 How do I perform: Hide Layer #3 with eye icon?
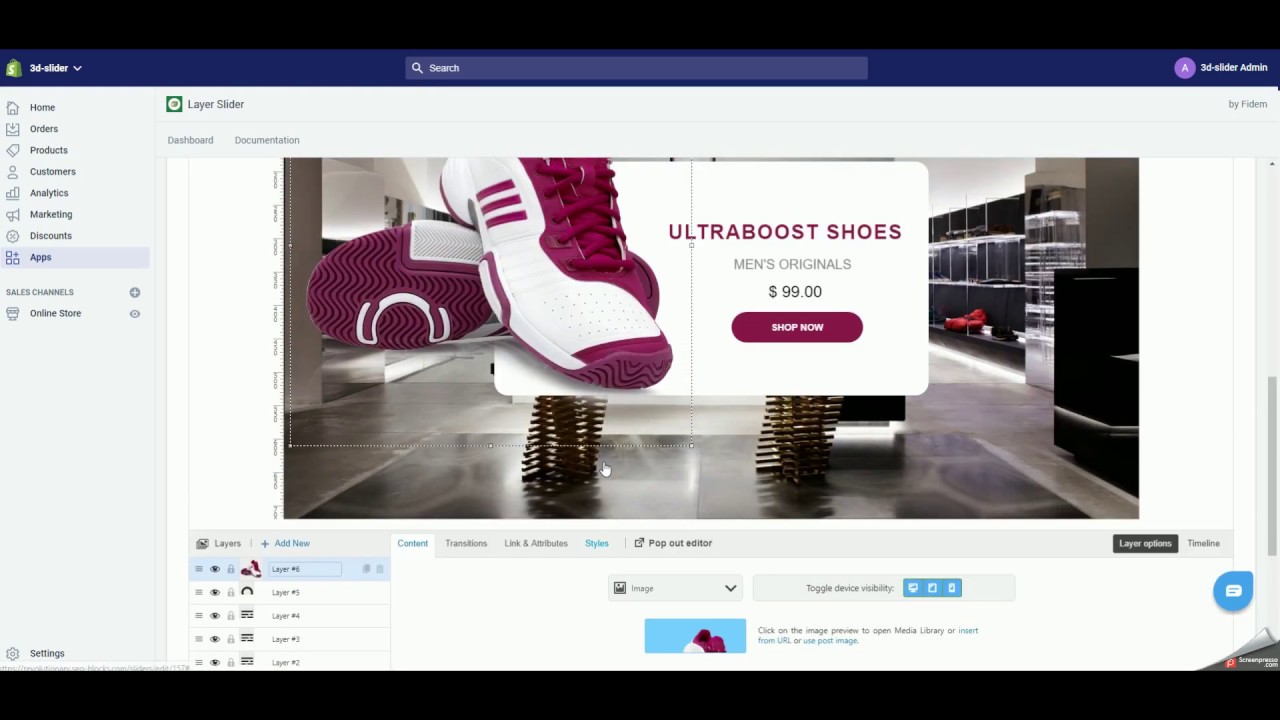click(215, 639)
